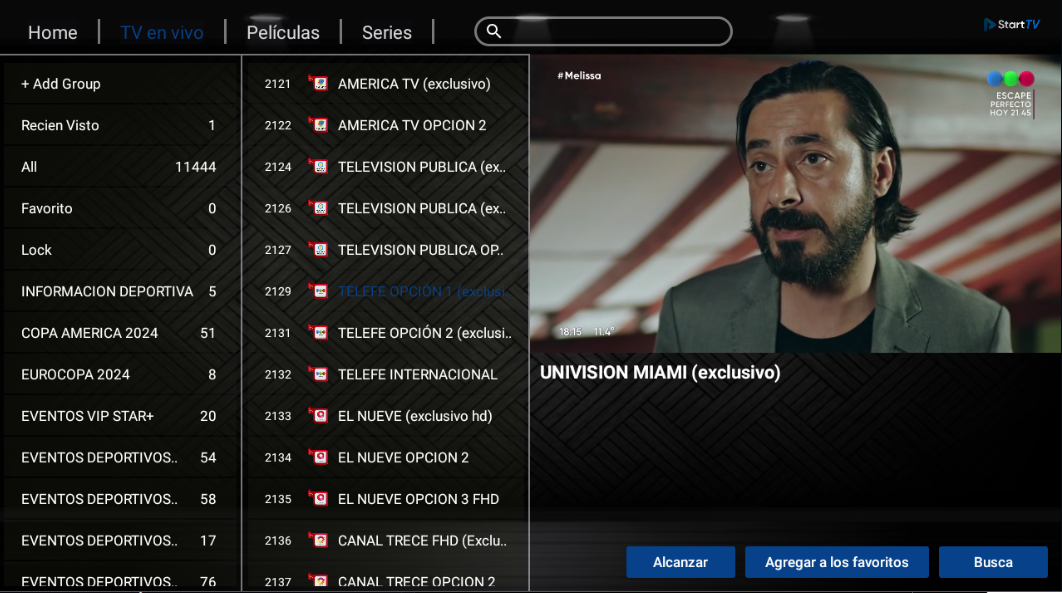Click the Busca button
The width and height of the screenshot is (1062, 593).
tap(993, 562)
